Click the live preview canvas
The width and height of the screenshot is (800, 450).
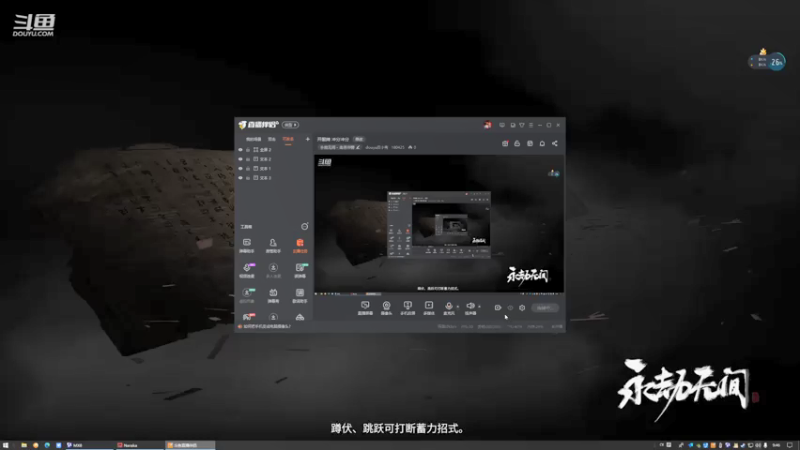(439, 224)
